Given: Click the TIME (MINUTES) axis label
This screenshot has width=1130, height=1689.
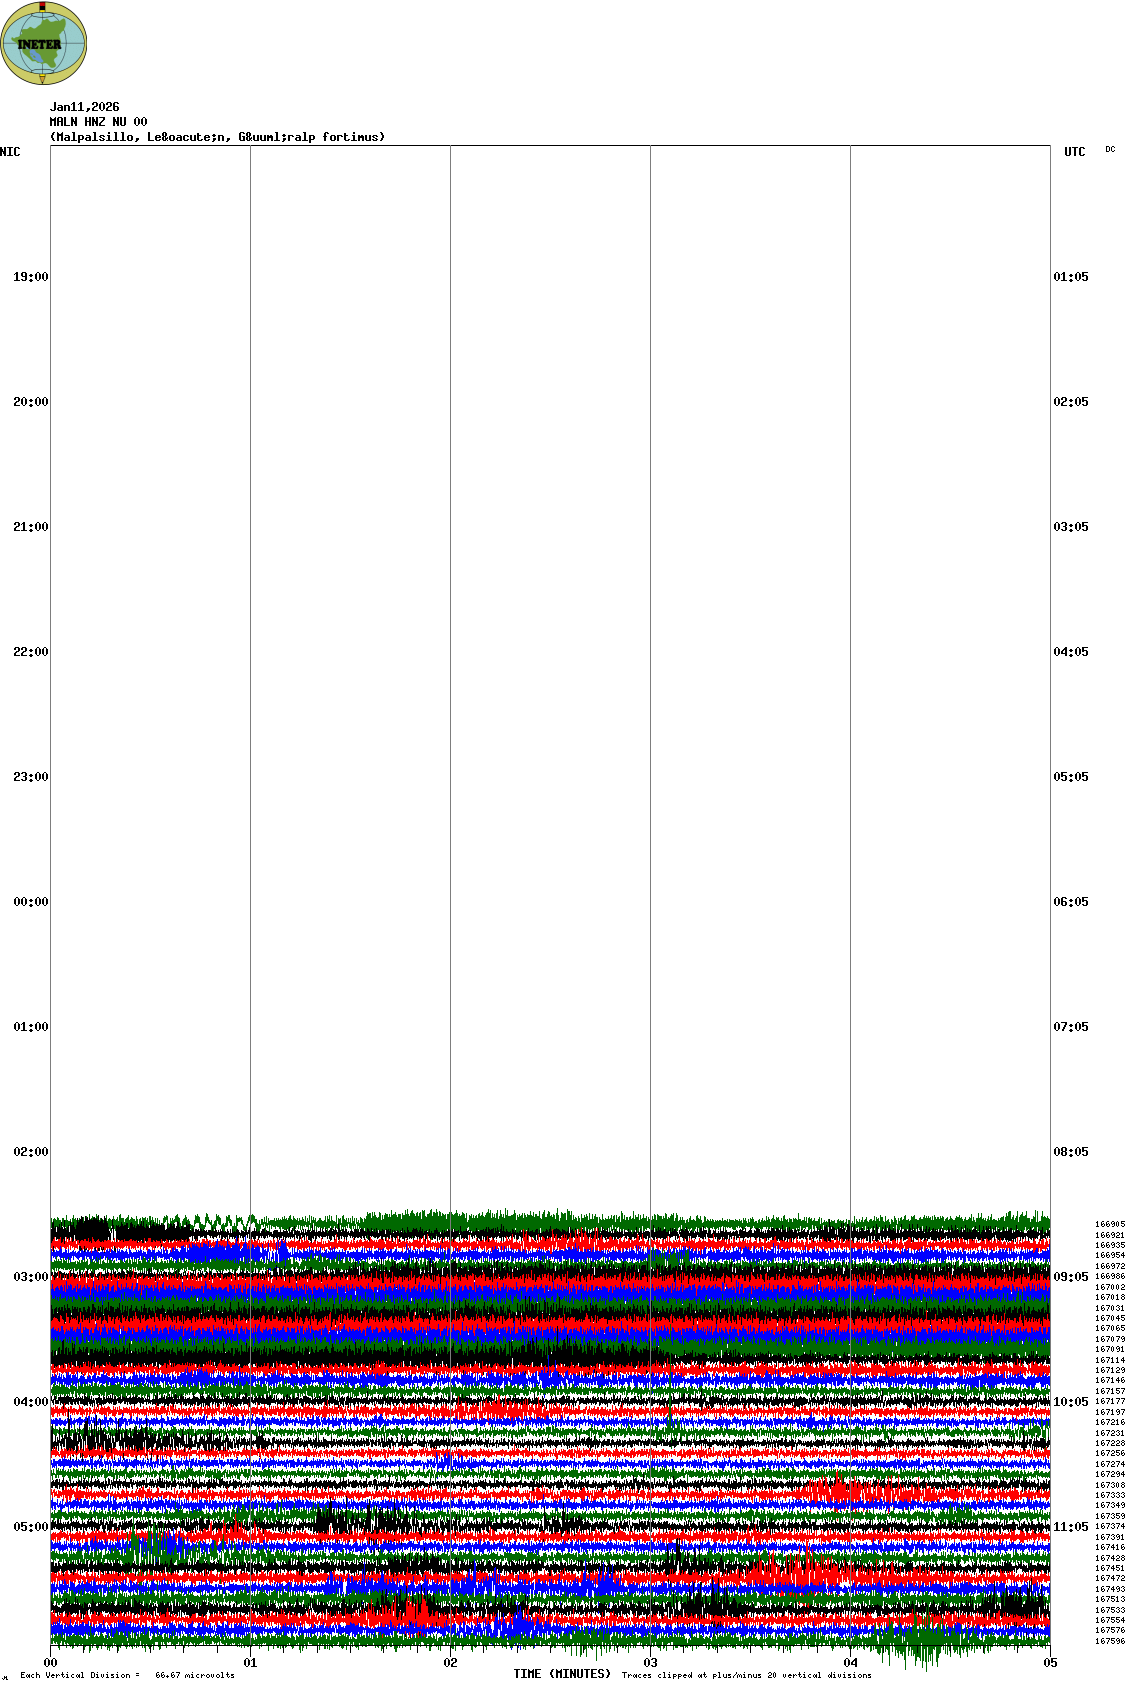Looking at the screenshot, I should [x=562, y=1674].
